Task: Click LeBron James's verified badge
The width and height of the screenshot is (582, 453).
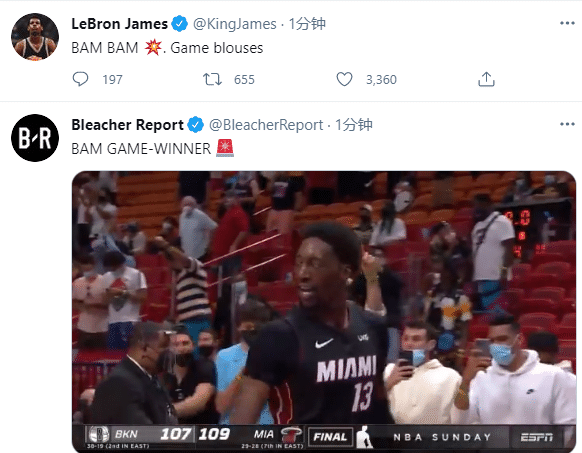Action: click(180, 24)
